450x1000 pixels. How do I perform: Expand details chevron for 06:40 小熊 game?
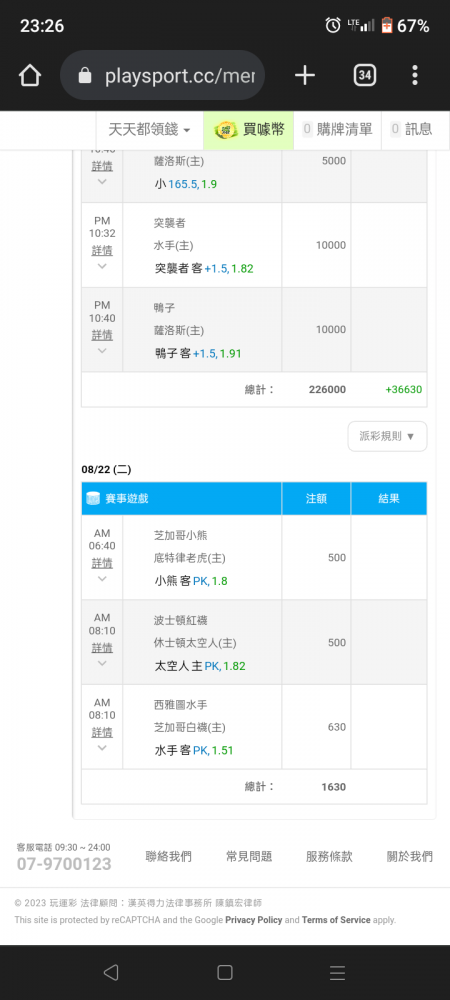coord(102,579)
